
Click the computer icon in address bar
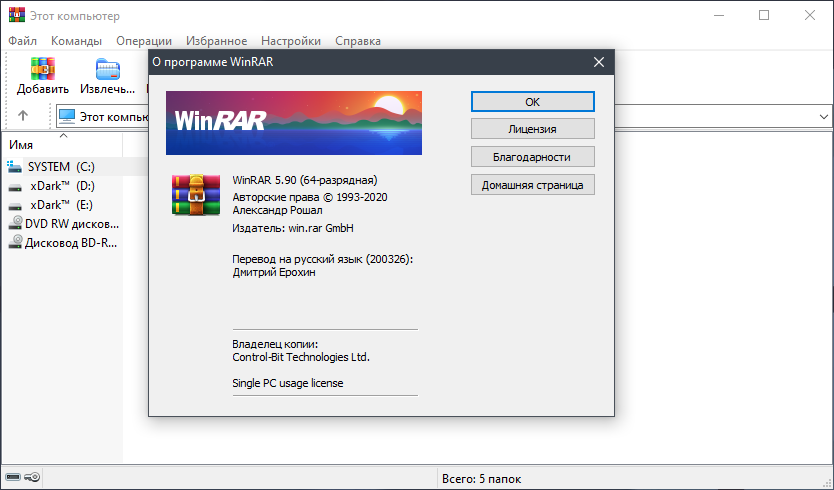tap(67, 116)
